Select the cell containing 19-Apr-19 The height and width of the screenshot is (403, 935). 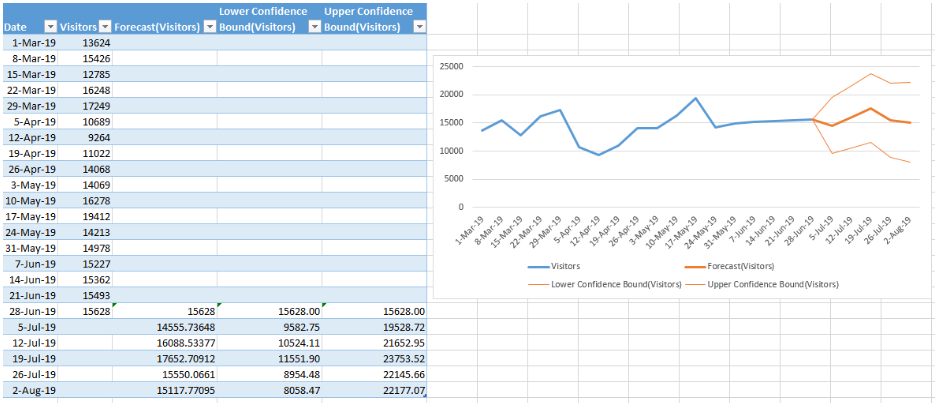coord(29,153)
